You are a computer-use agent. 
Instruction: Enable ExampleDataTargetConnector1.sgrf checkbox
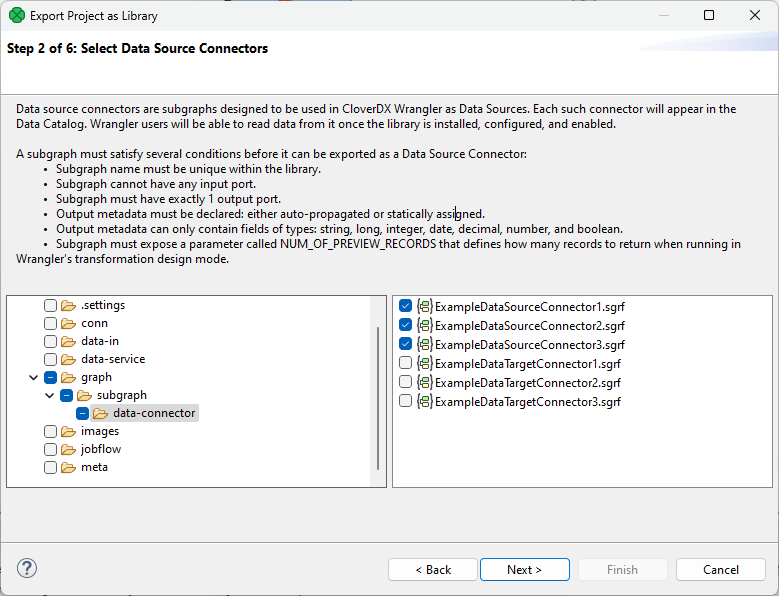click(405, 363)
